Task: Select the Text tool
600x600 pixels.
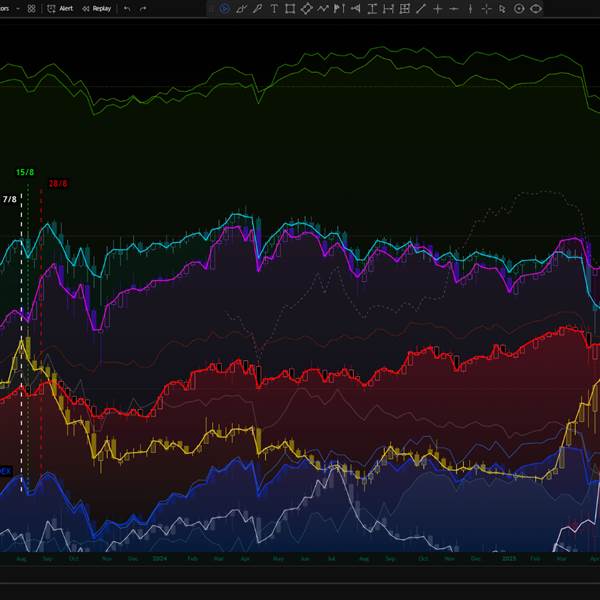Action: 274,8
